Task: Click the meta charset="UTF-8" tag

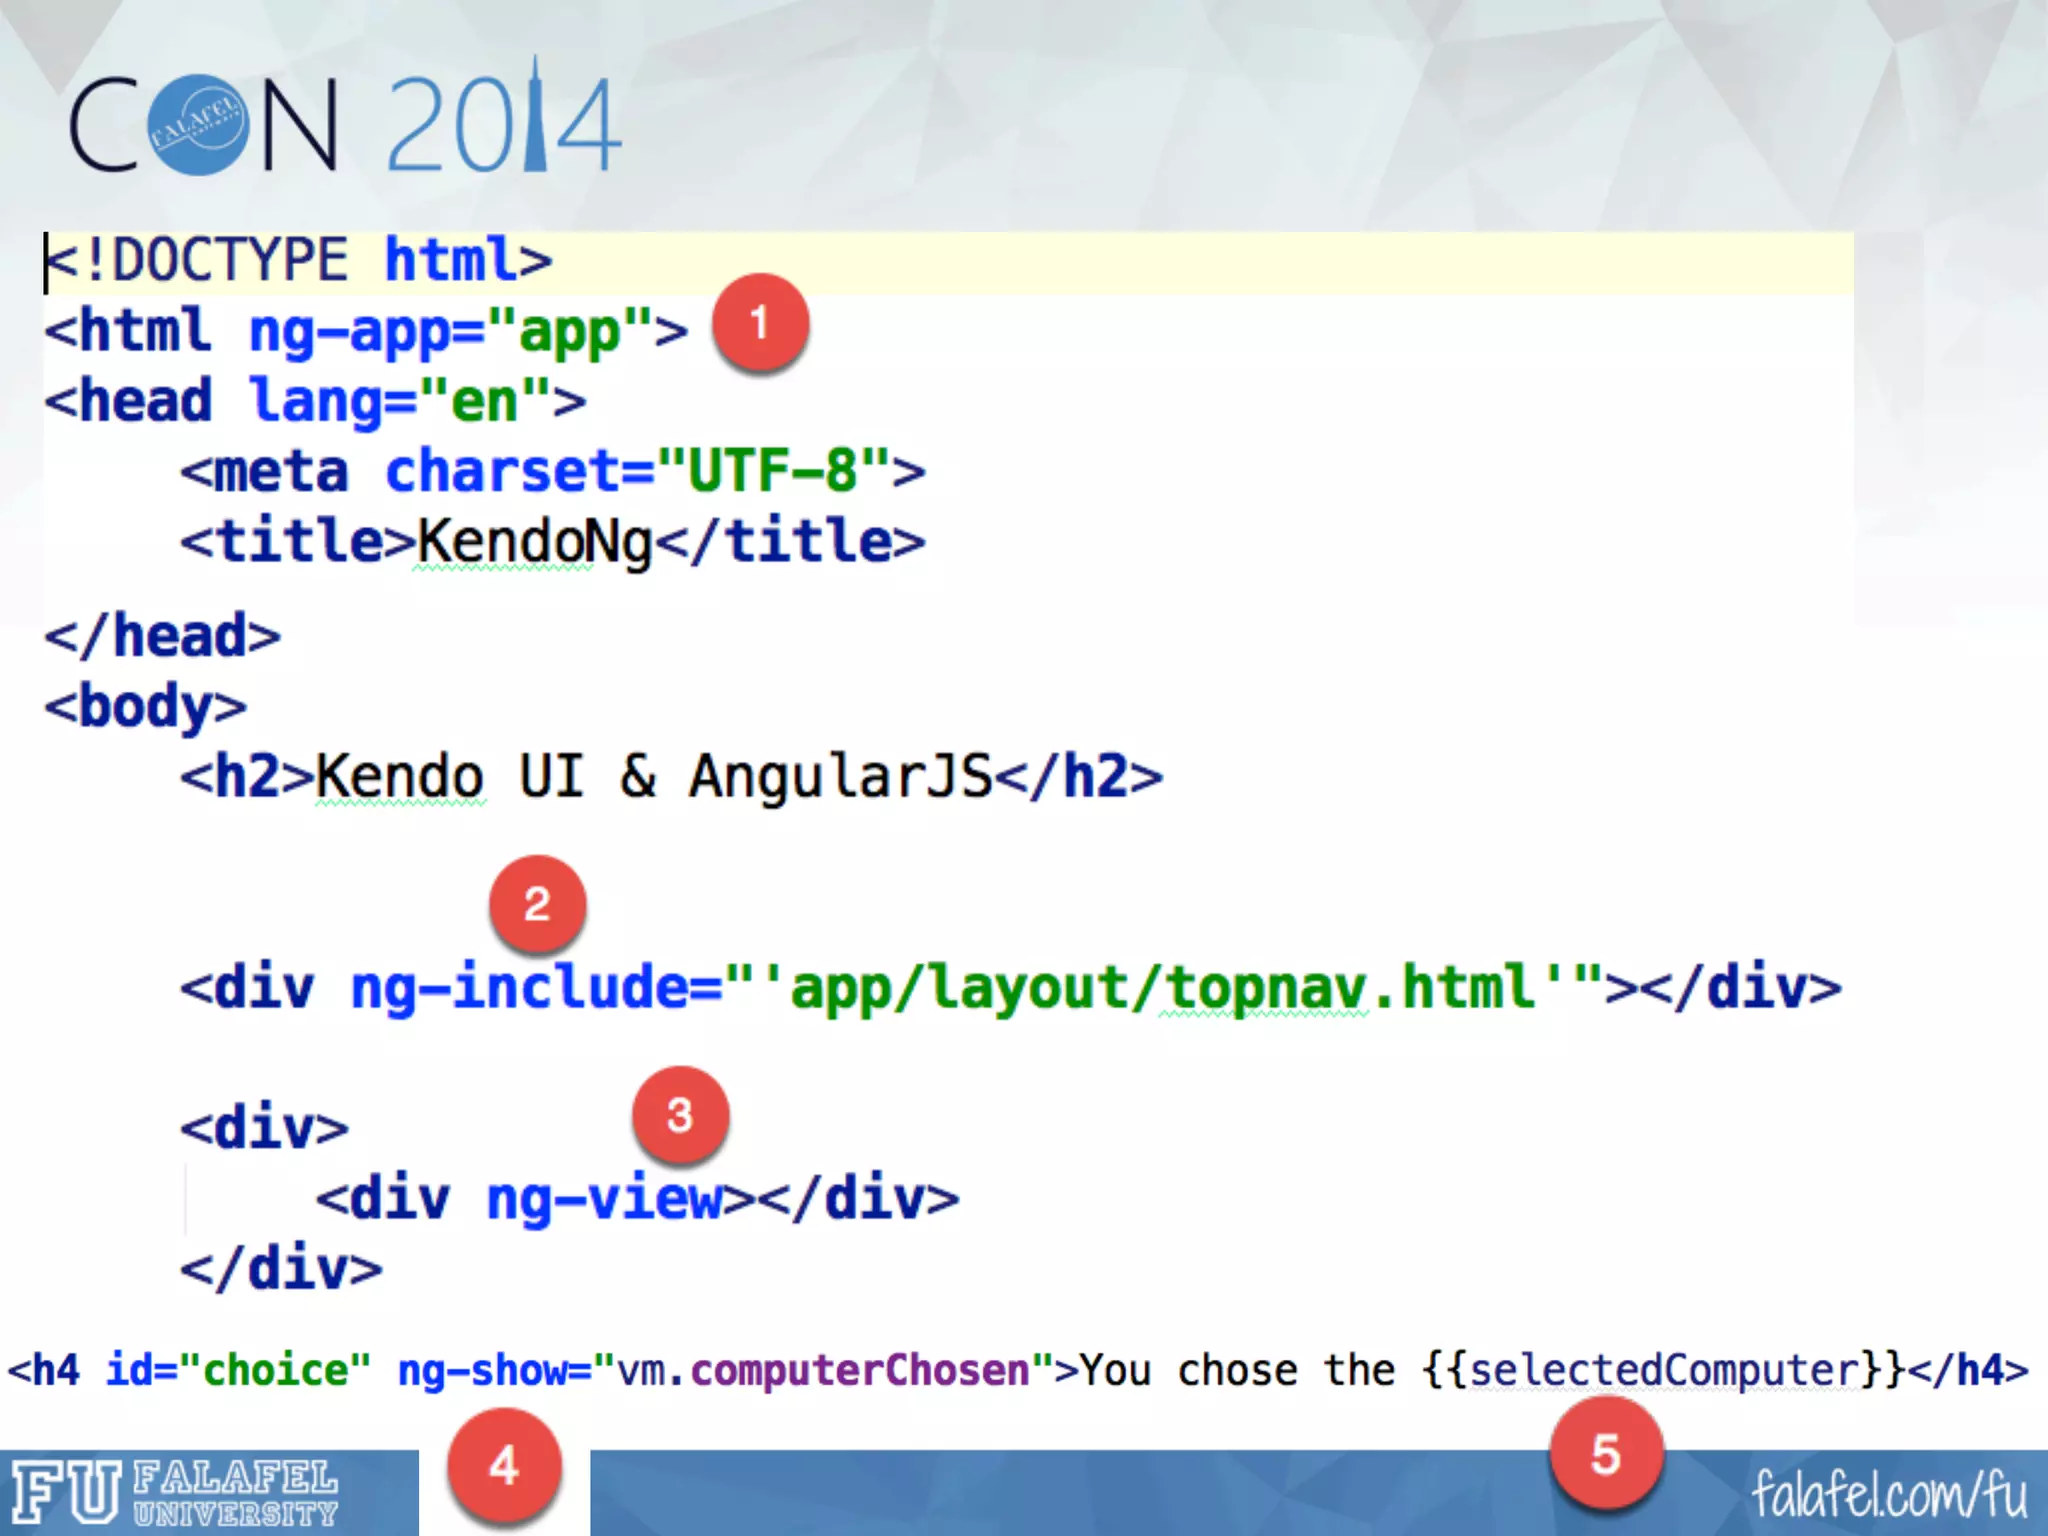Action: tap(552, 472)
